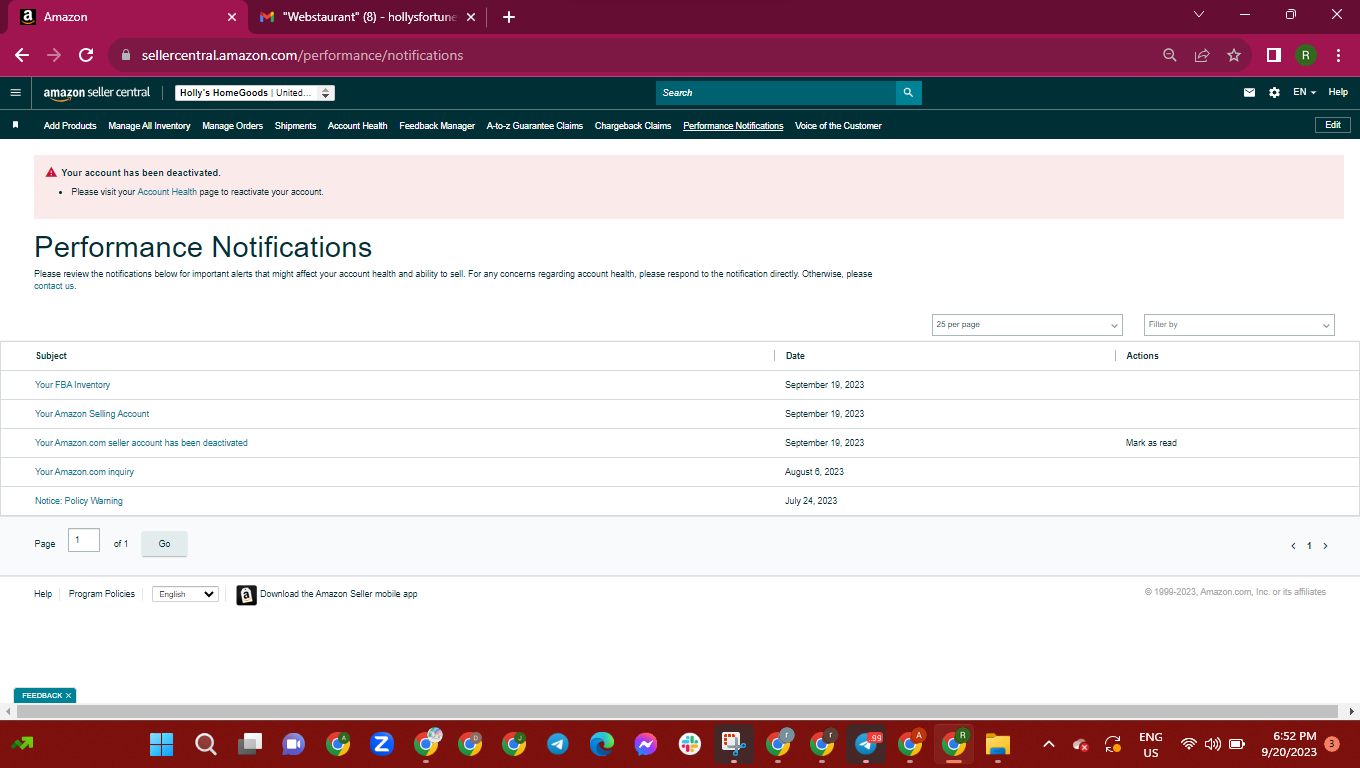The height and width of the screenshot is (768, 1360).
Task: Expand the 25 per page dropdown
Action: [x=1027, y=325]
